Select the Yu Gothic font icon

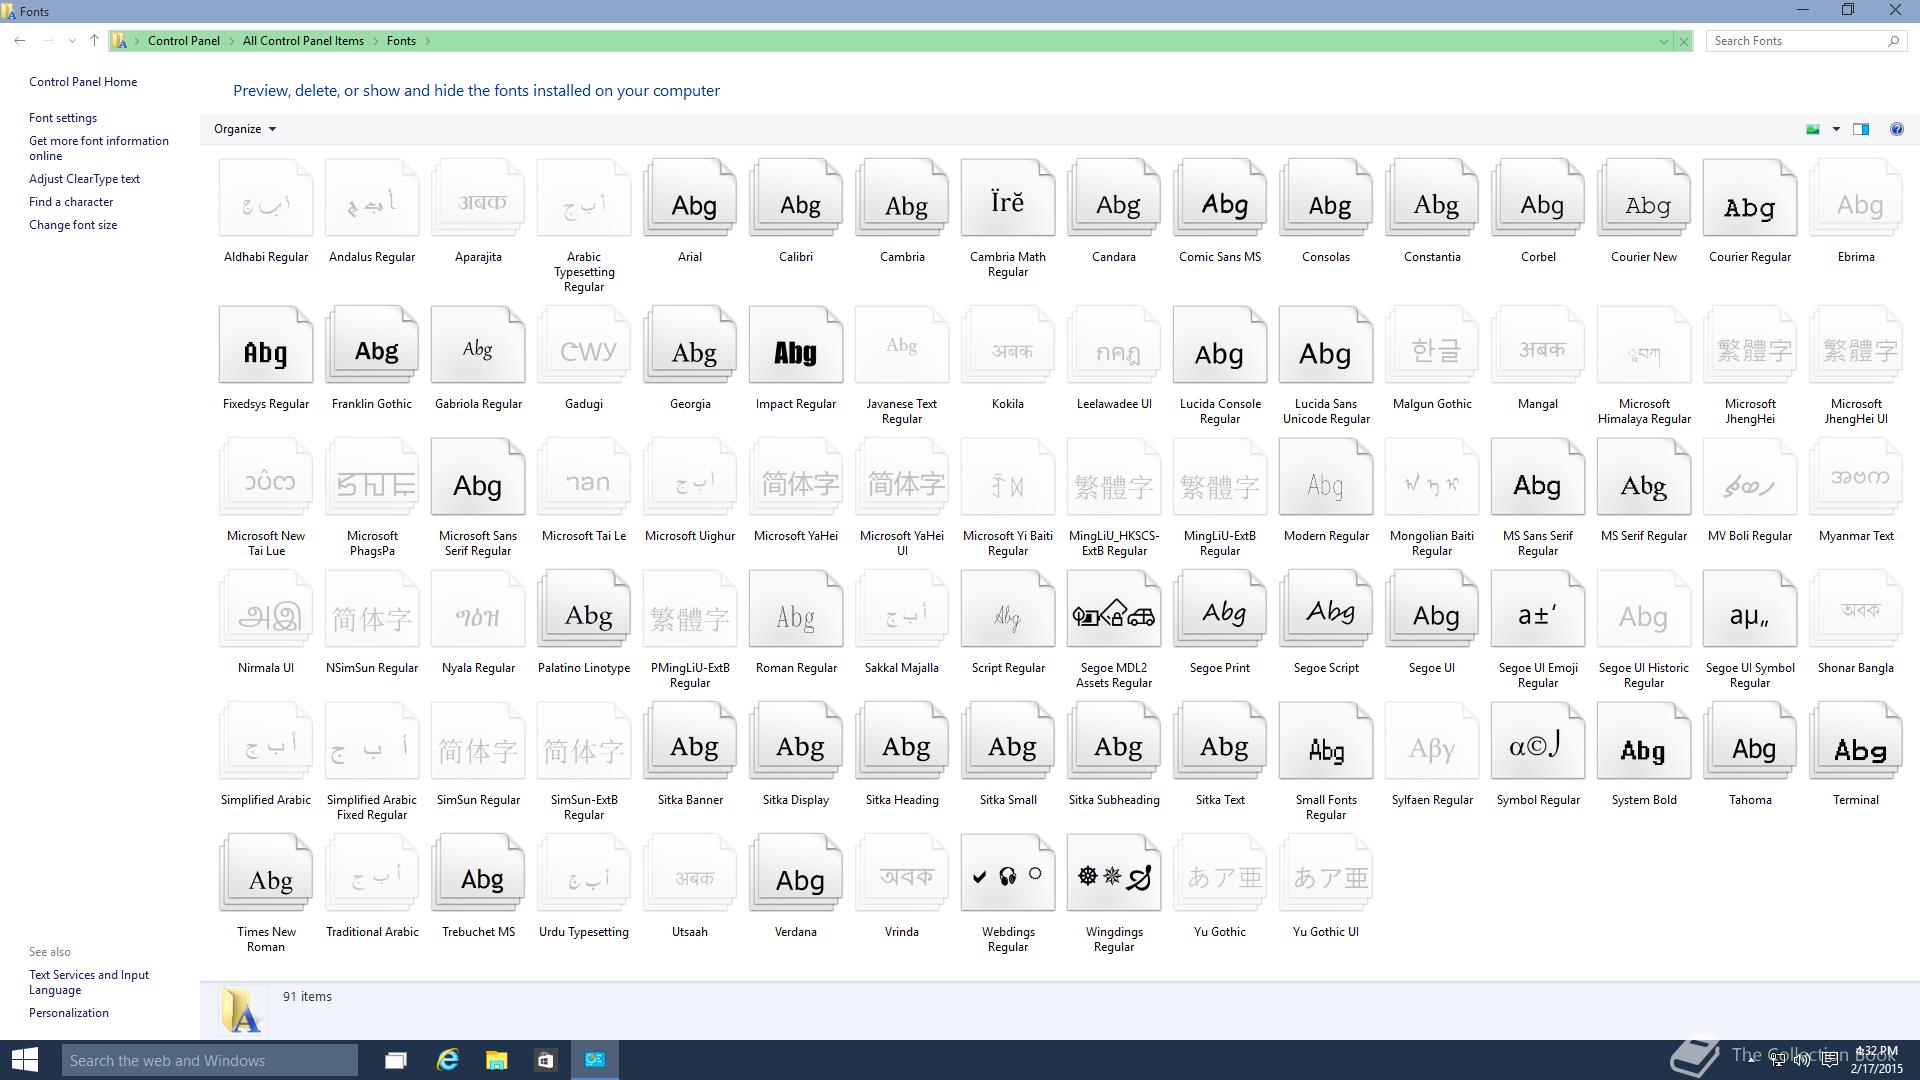[x=1220, y=873]
